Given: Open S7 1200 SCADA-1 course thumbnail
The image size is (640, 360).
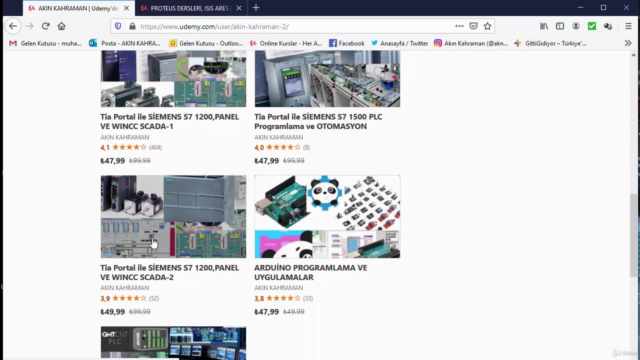Looking at the screenshot, I should 173,79.
